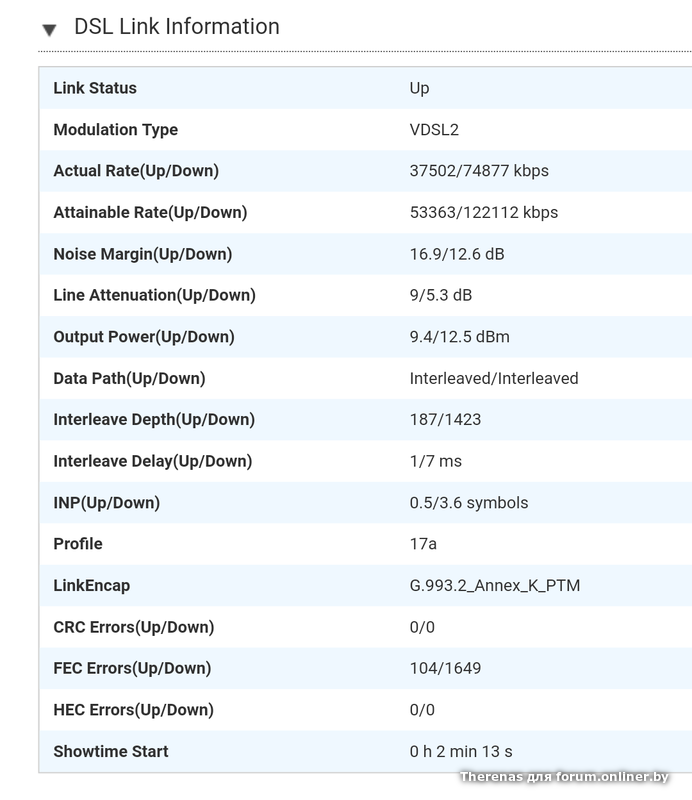
Task: Click the Interleave Depth(Up/Down) label
Action: click(154, 419)
